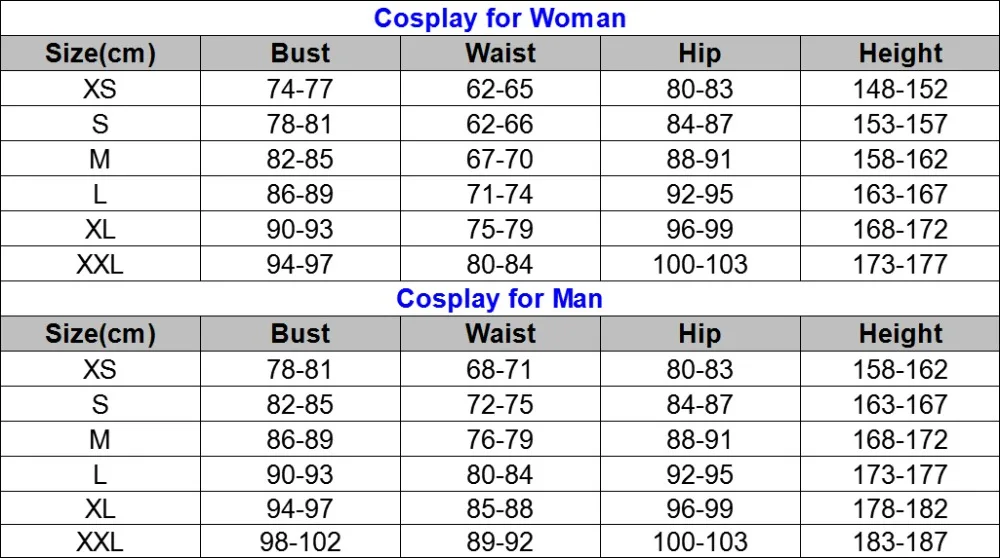Select Man XL height cell 178-182
1000x558 pixels.
tap(900, 509)
